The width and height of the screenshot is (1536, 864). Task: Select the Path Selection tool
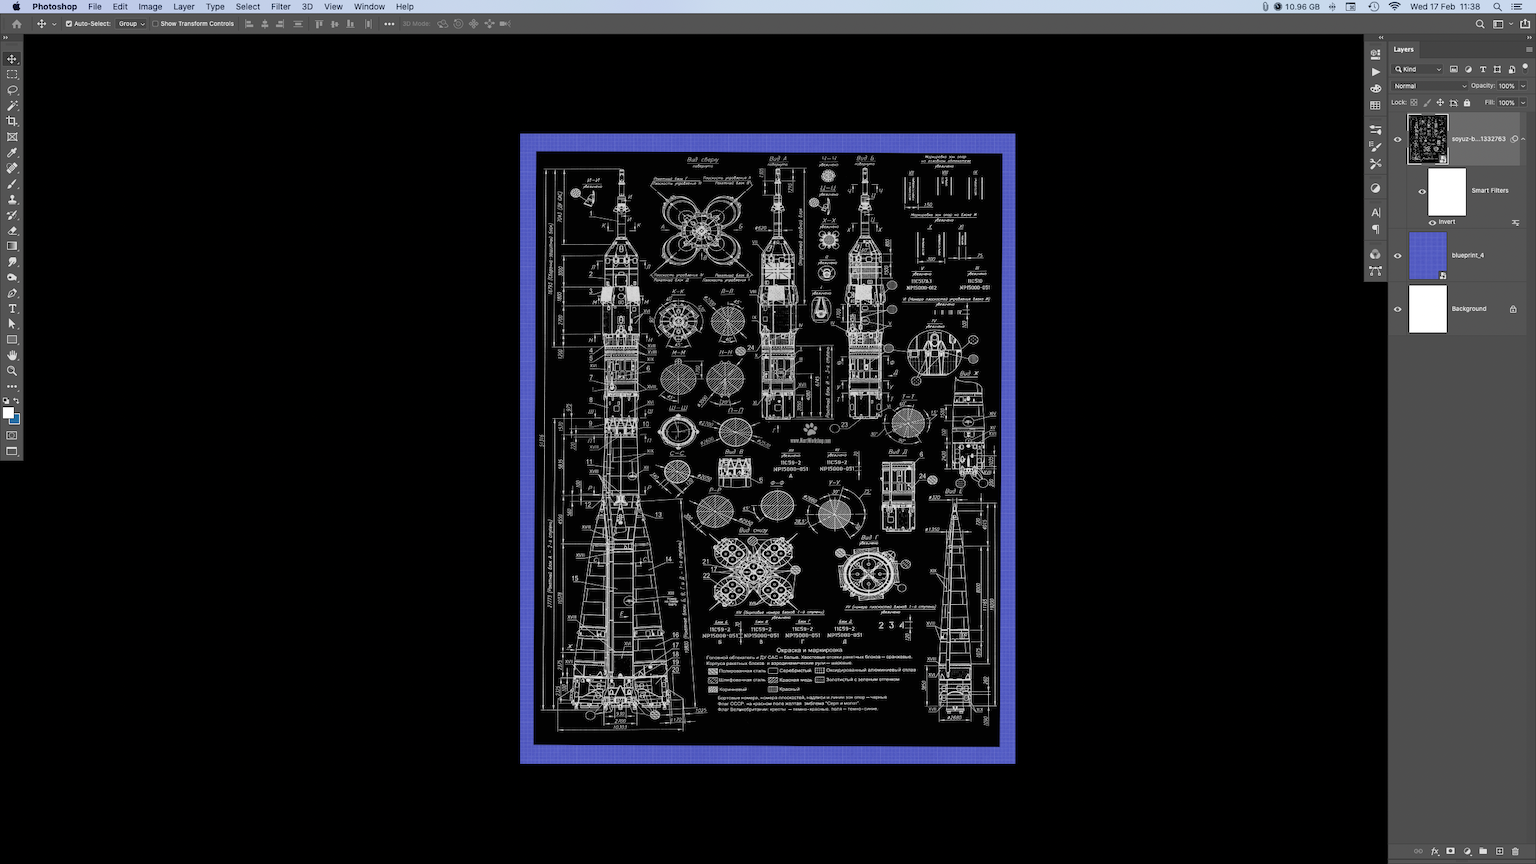pyautogui.click(x=12, y=324)
